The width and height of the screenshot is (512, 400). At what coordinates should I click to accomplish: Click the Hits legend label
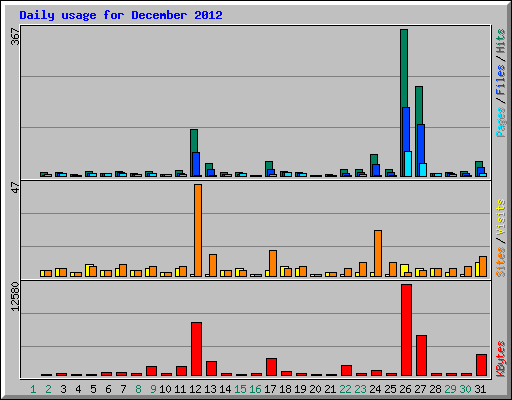tap(500, 41)
